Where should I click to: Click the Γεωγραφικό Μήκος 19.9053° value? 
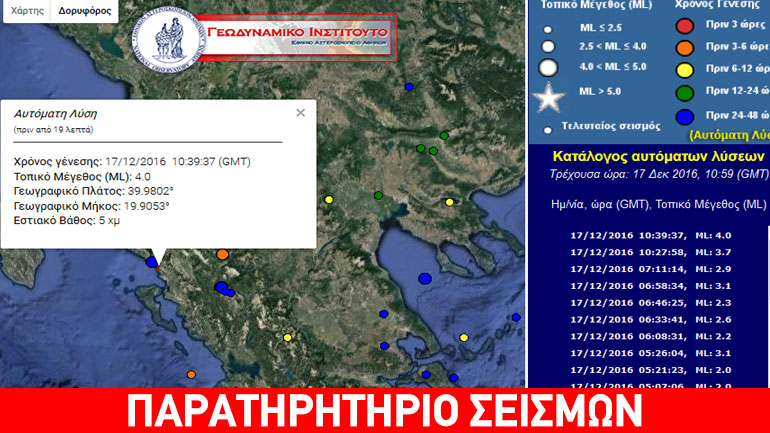point(146,206)
